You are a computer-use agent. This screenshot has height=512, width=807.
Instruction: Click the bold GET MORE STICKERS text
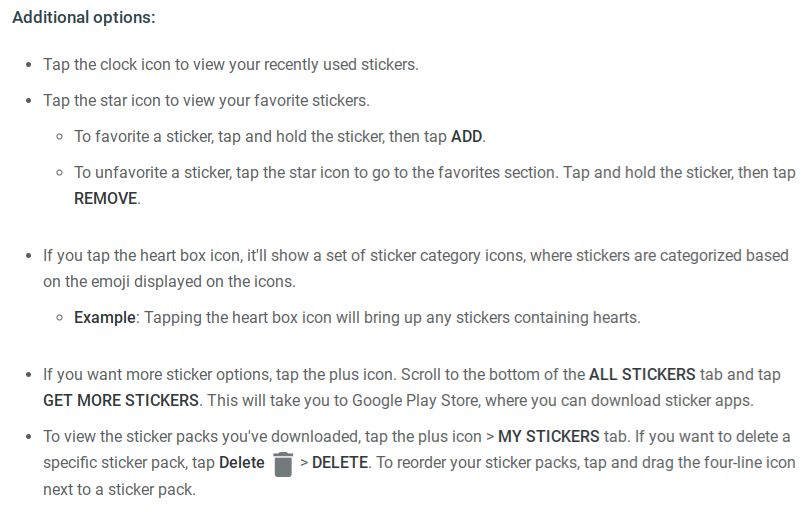[x=121, y=400]
